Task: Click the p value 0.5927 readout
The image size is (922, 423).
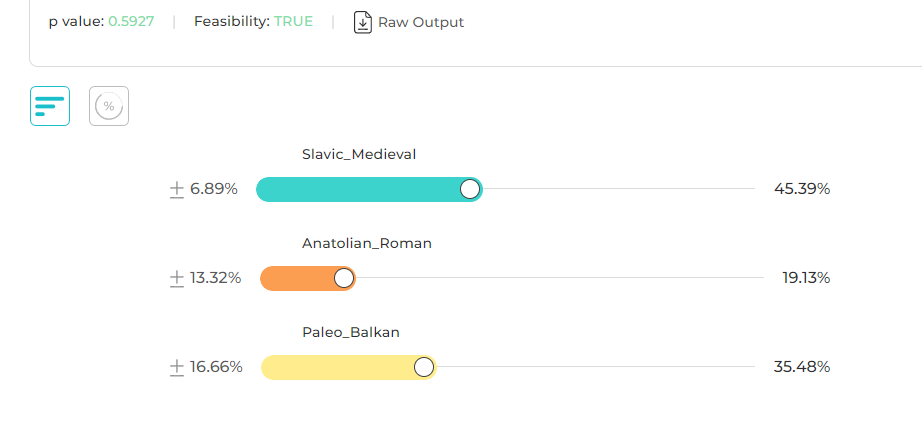Action: (101, 22)
